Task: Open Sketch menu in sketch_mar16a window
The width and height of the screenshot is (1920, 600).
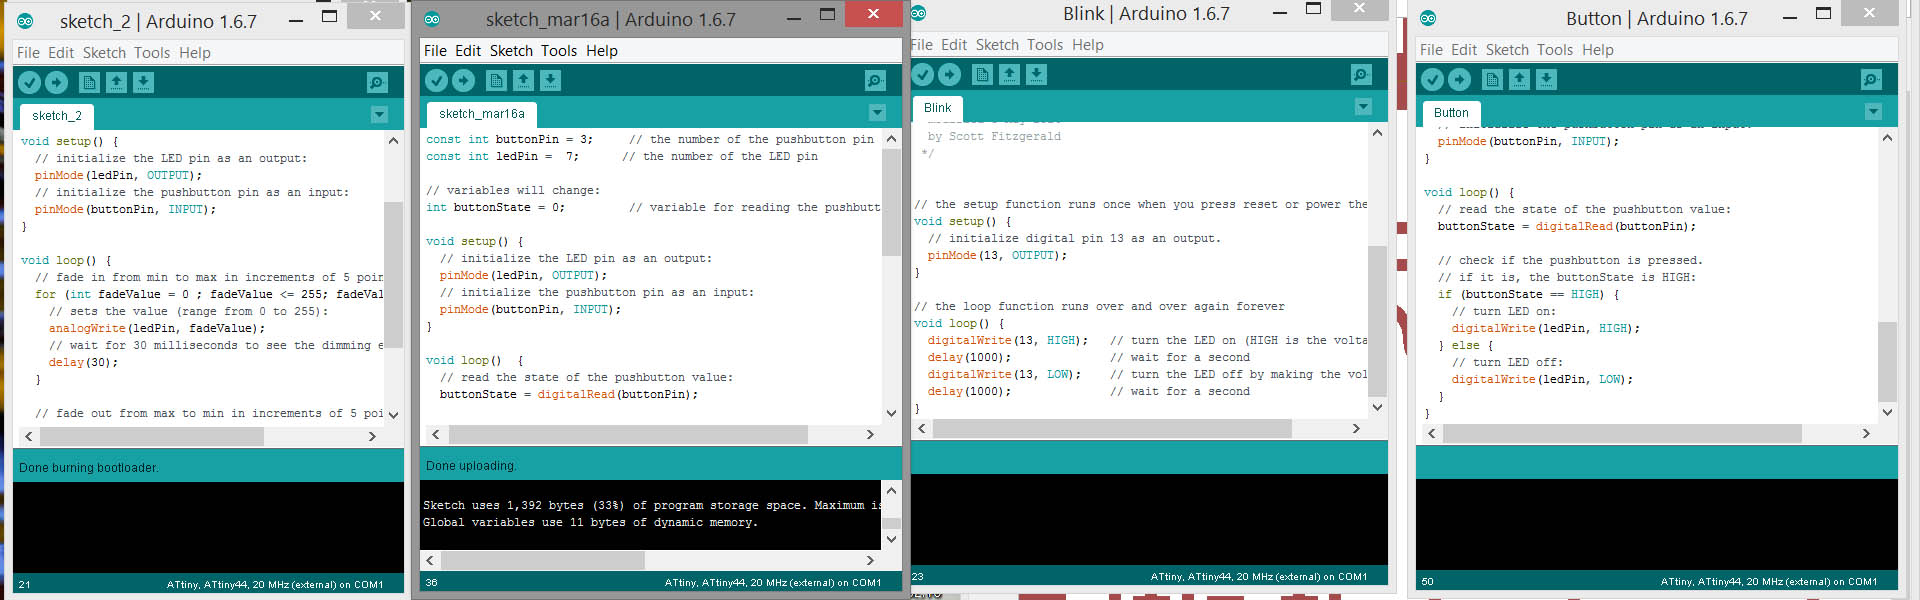Action: click(x=511, y=50)
